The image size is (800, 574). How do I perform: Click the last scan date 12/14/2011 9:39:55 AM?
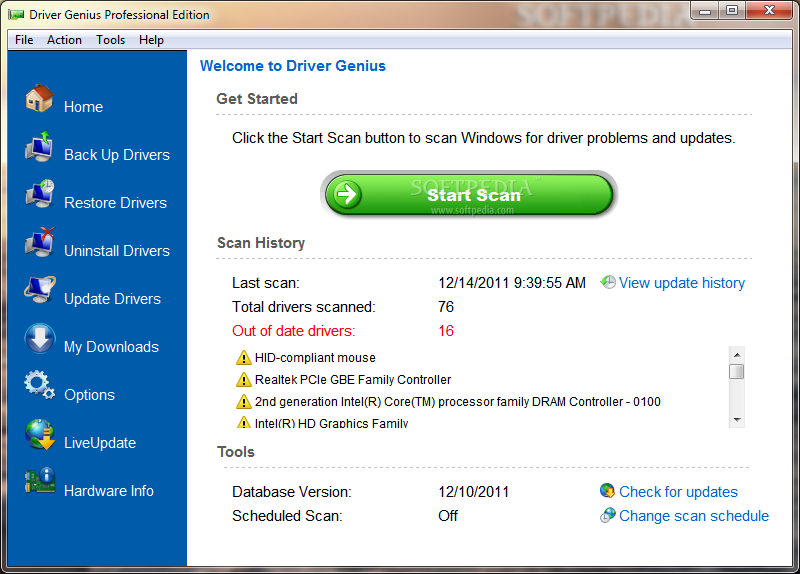(512, 283)
